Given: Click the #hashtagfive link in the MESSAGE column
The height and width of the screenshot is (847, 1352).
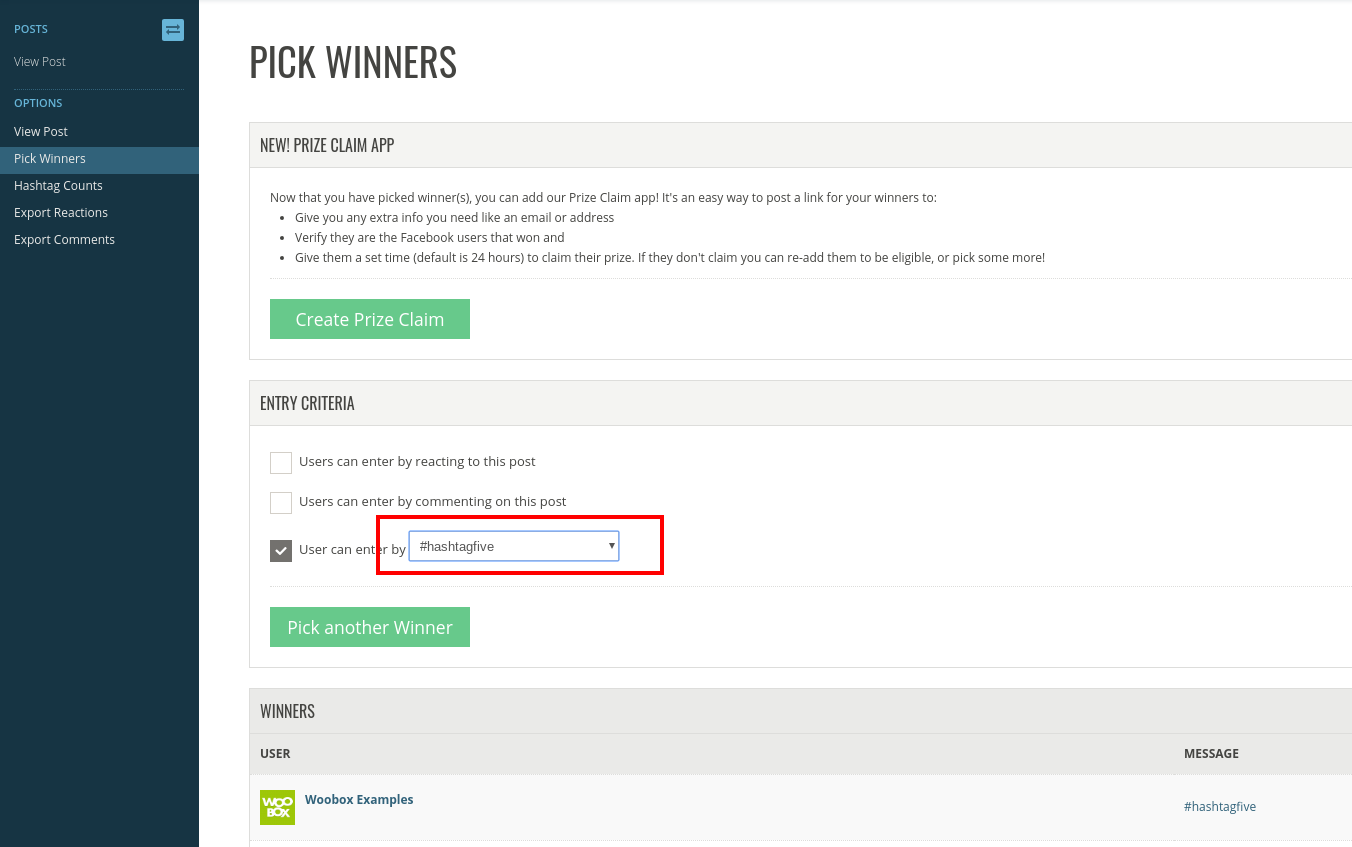Looking at the screenshot, I should pyautogui.click(x=1220, y=806).
